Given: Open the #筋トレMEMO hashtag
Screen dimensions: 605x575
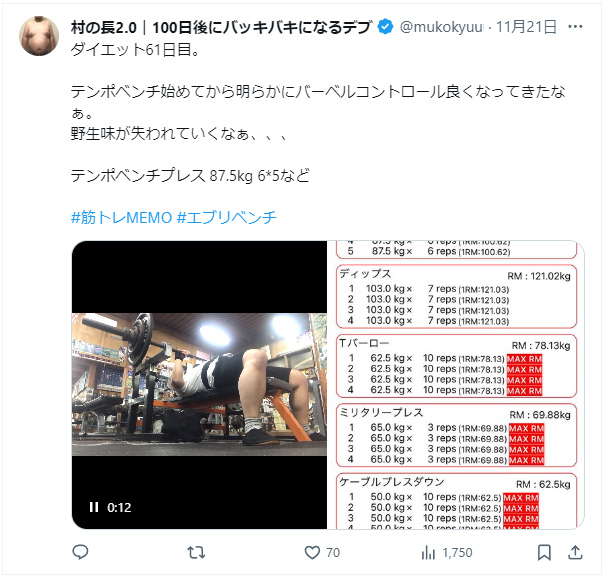Looking at the screenshot, I should pyautogui.click(x=121, y=217).
